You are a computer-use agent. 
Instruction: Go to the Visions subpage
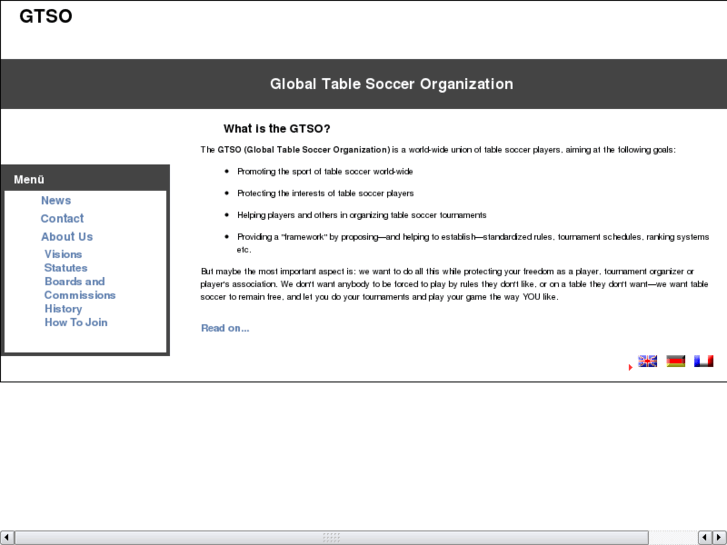(63, 254)
